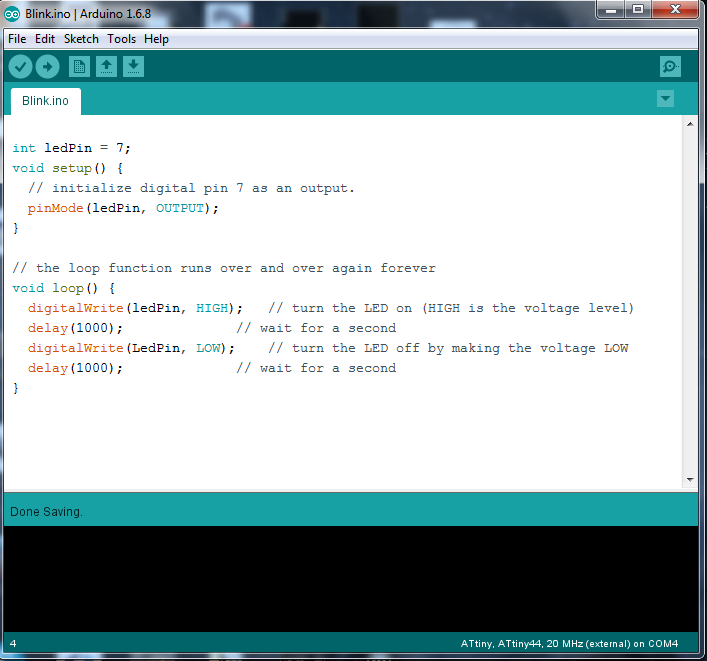Select the Blink.ino tab

click(46, 101)
